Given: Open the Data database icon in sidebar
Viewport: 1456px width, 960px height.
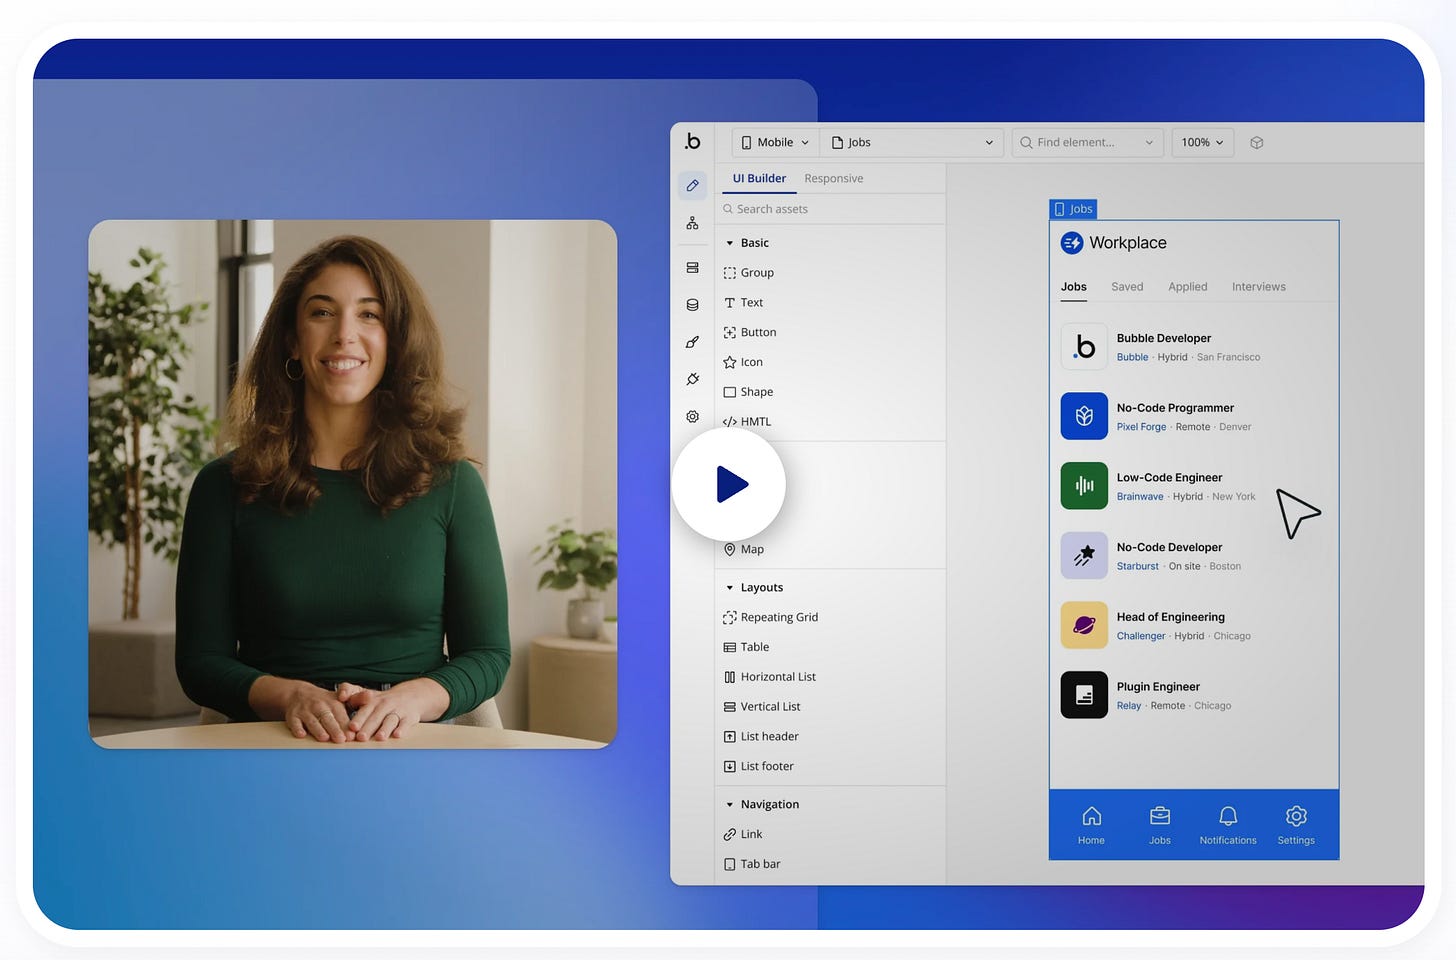Looking at the screenshot, I should click(x=692, y=305).
